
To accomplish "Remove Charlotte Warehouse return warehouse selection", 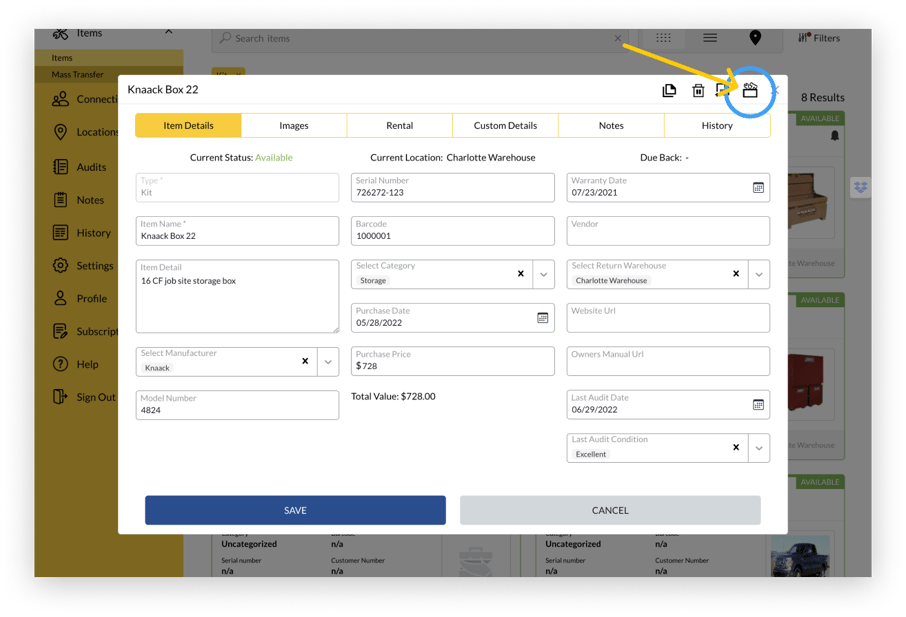I will click(736, 274).
